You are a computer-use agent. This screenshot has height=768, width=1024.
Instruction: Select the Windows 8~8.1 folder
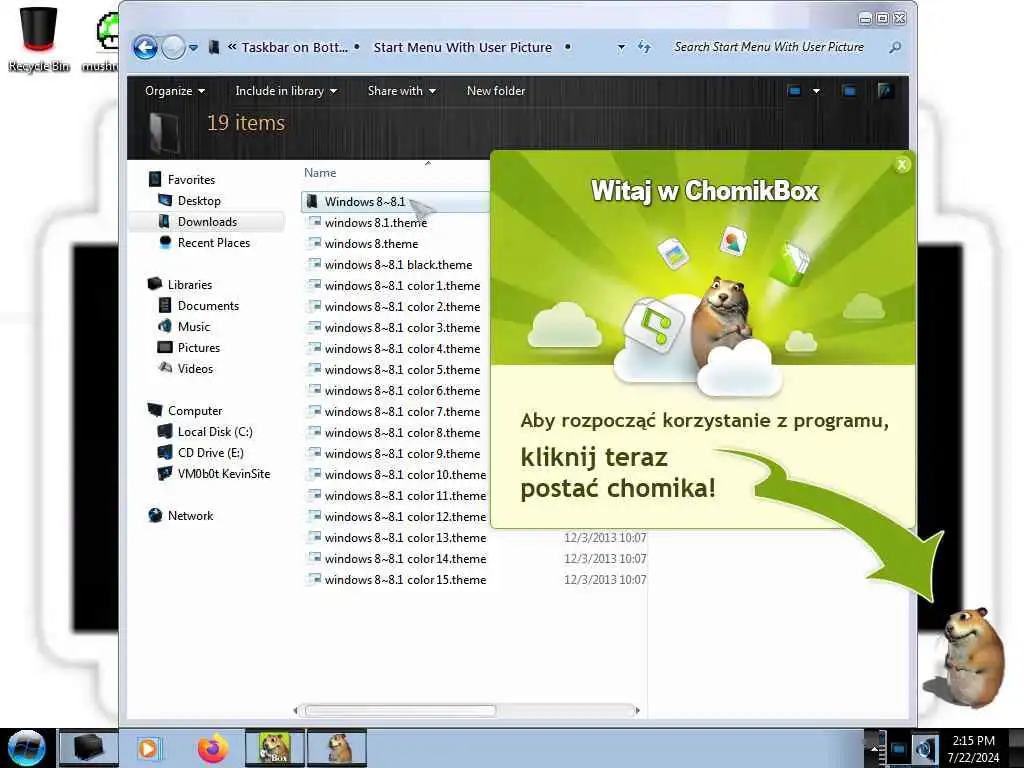[x=395, y=202]
